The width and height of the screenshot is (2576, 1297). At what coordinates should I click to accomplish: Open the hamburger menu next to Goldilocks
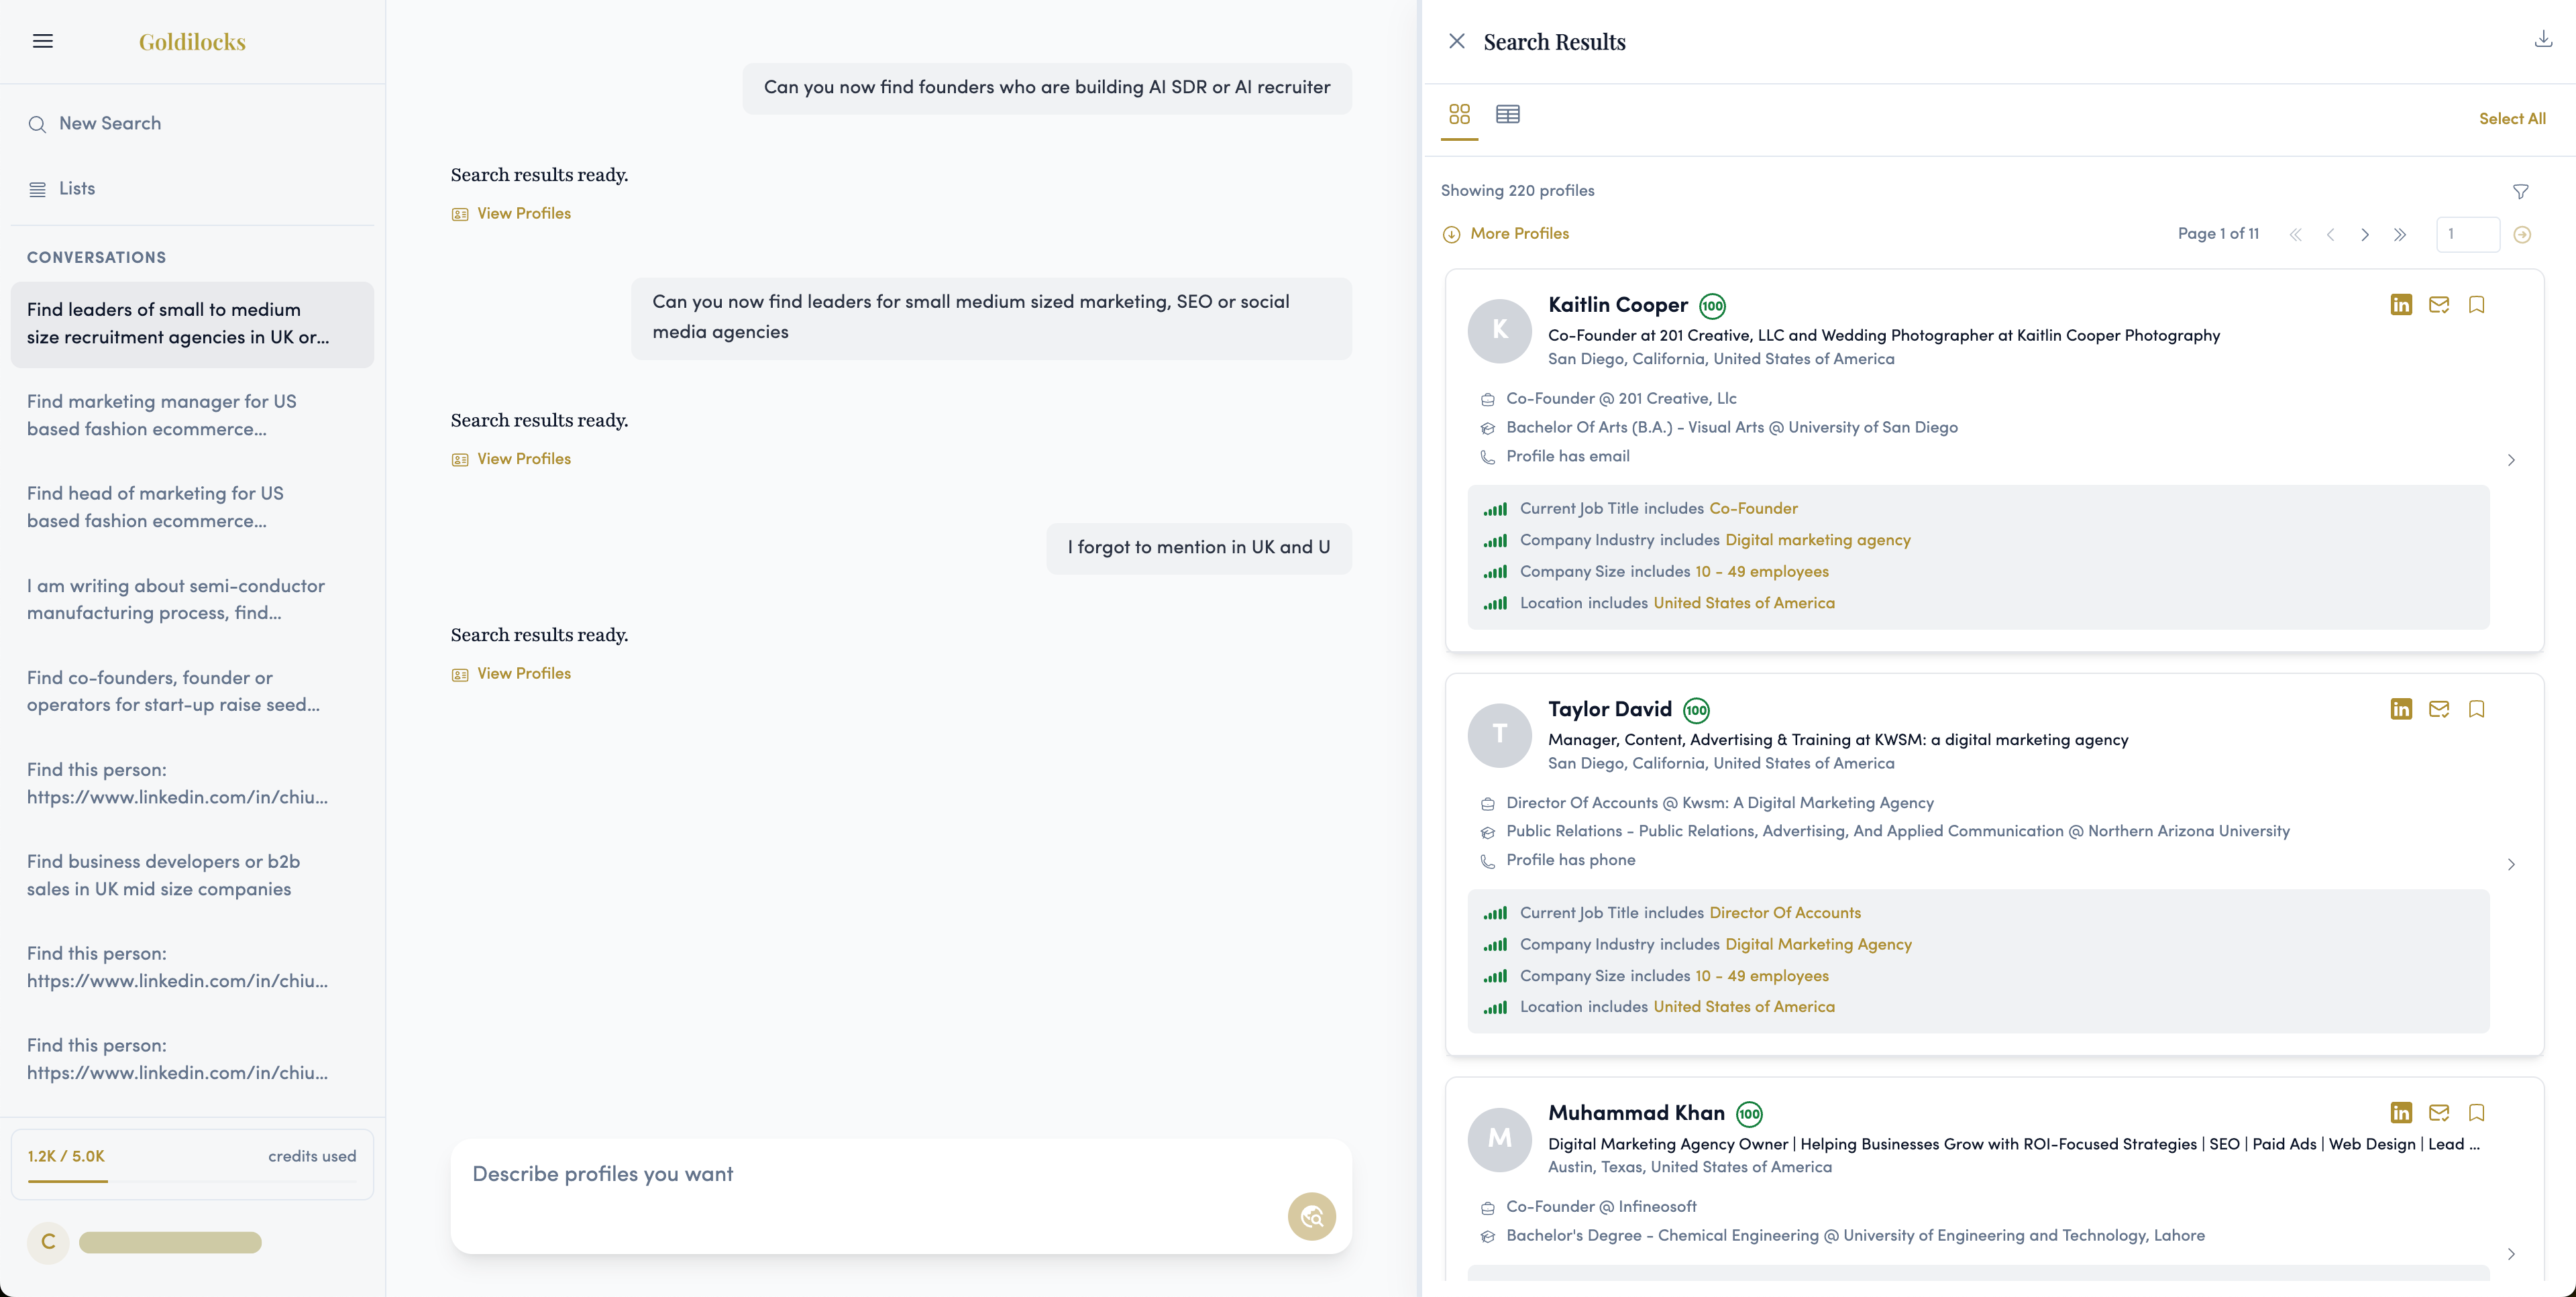(43, 40)
